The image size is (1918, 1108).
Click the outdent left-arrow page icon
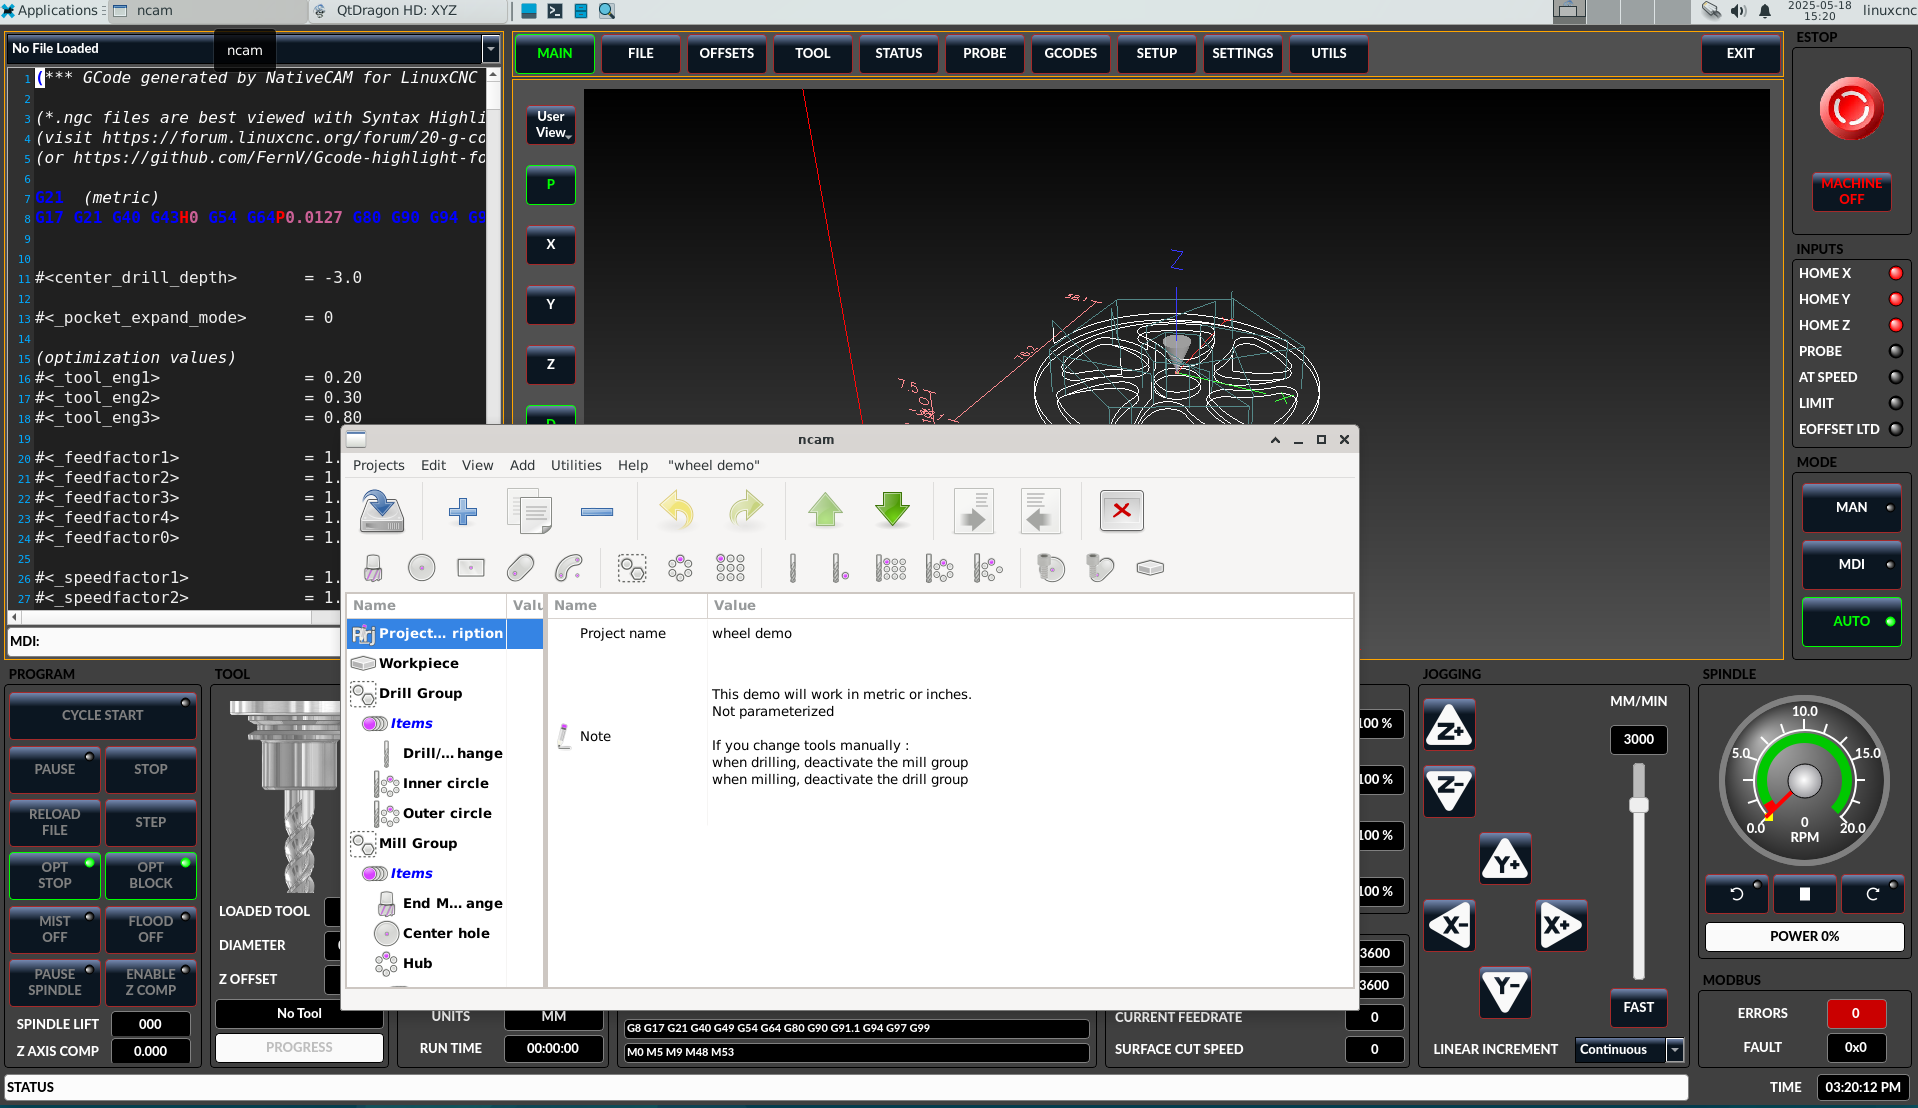click(1040, 511)
